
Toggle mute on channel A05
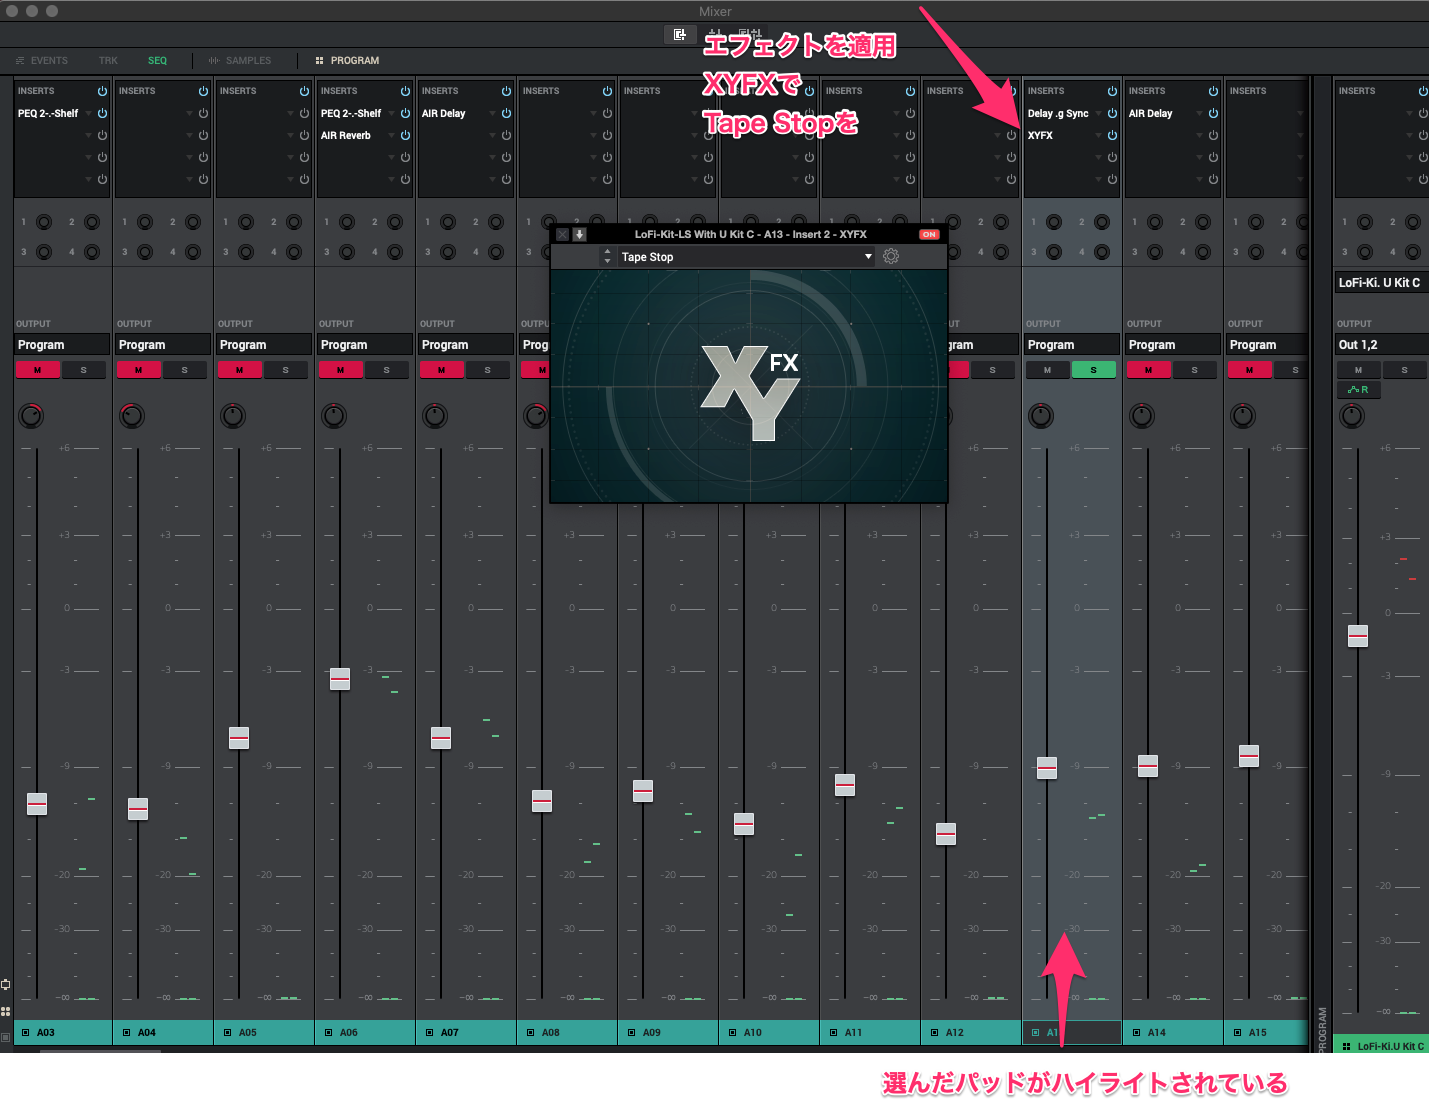240,370
